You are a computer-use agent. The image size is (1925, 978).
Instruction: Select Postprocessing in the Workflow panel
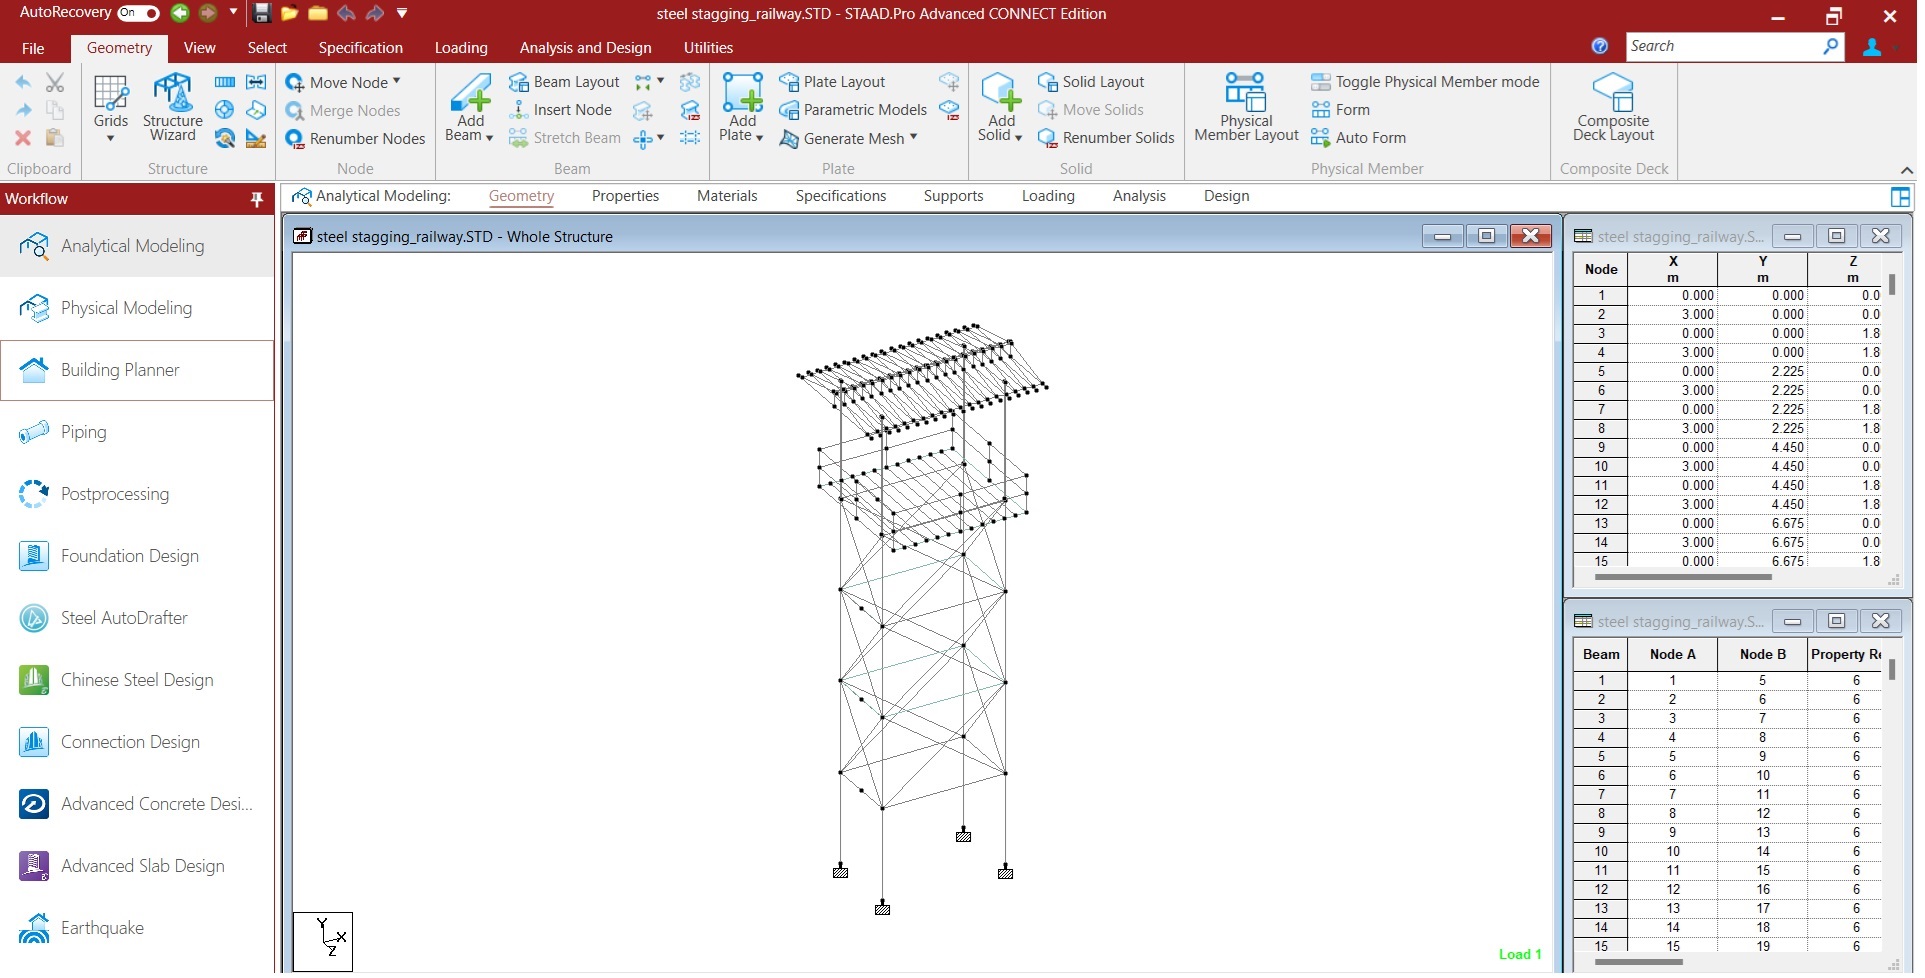[x=115, y=494]
